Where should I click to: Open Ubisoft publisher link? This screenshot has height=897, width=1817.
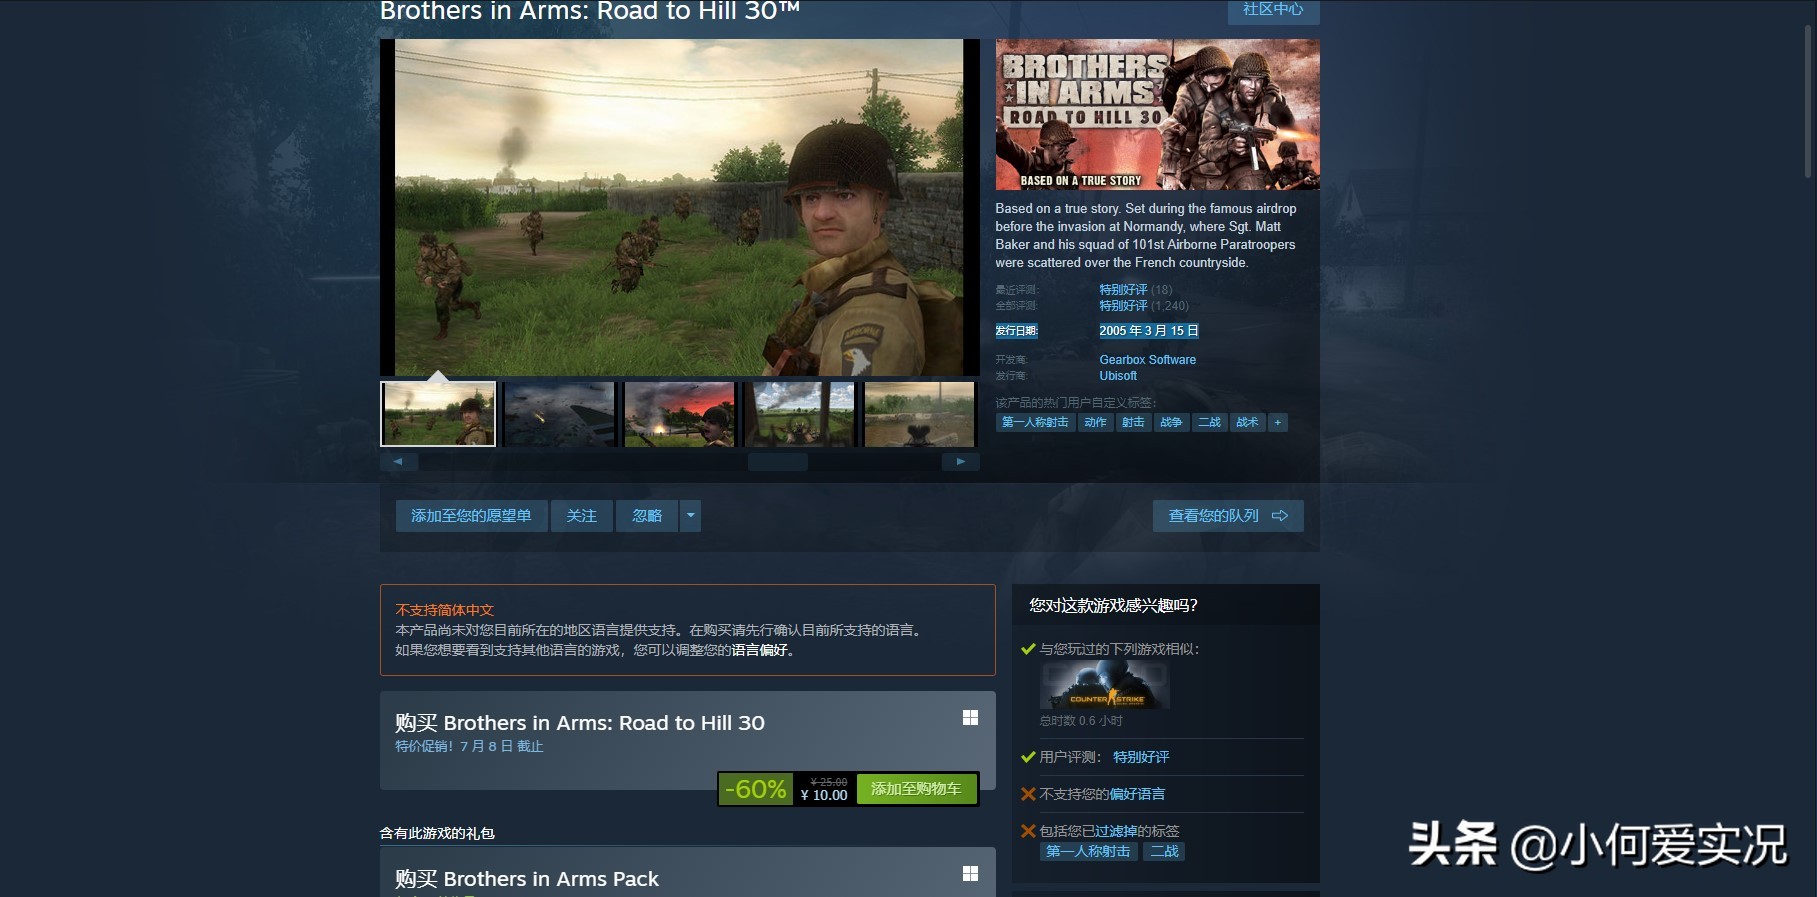pyautogui.click(x=1118, y=376)
